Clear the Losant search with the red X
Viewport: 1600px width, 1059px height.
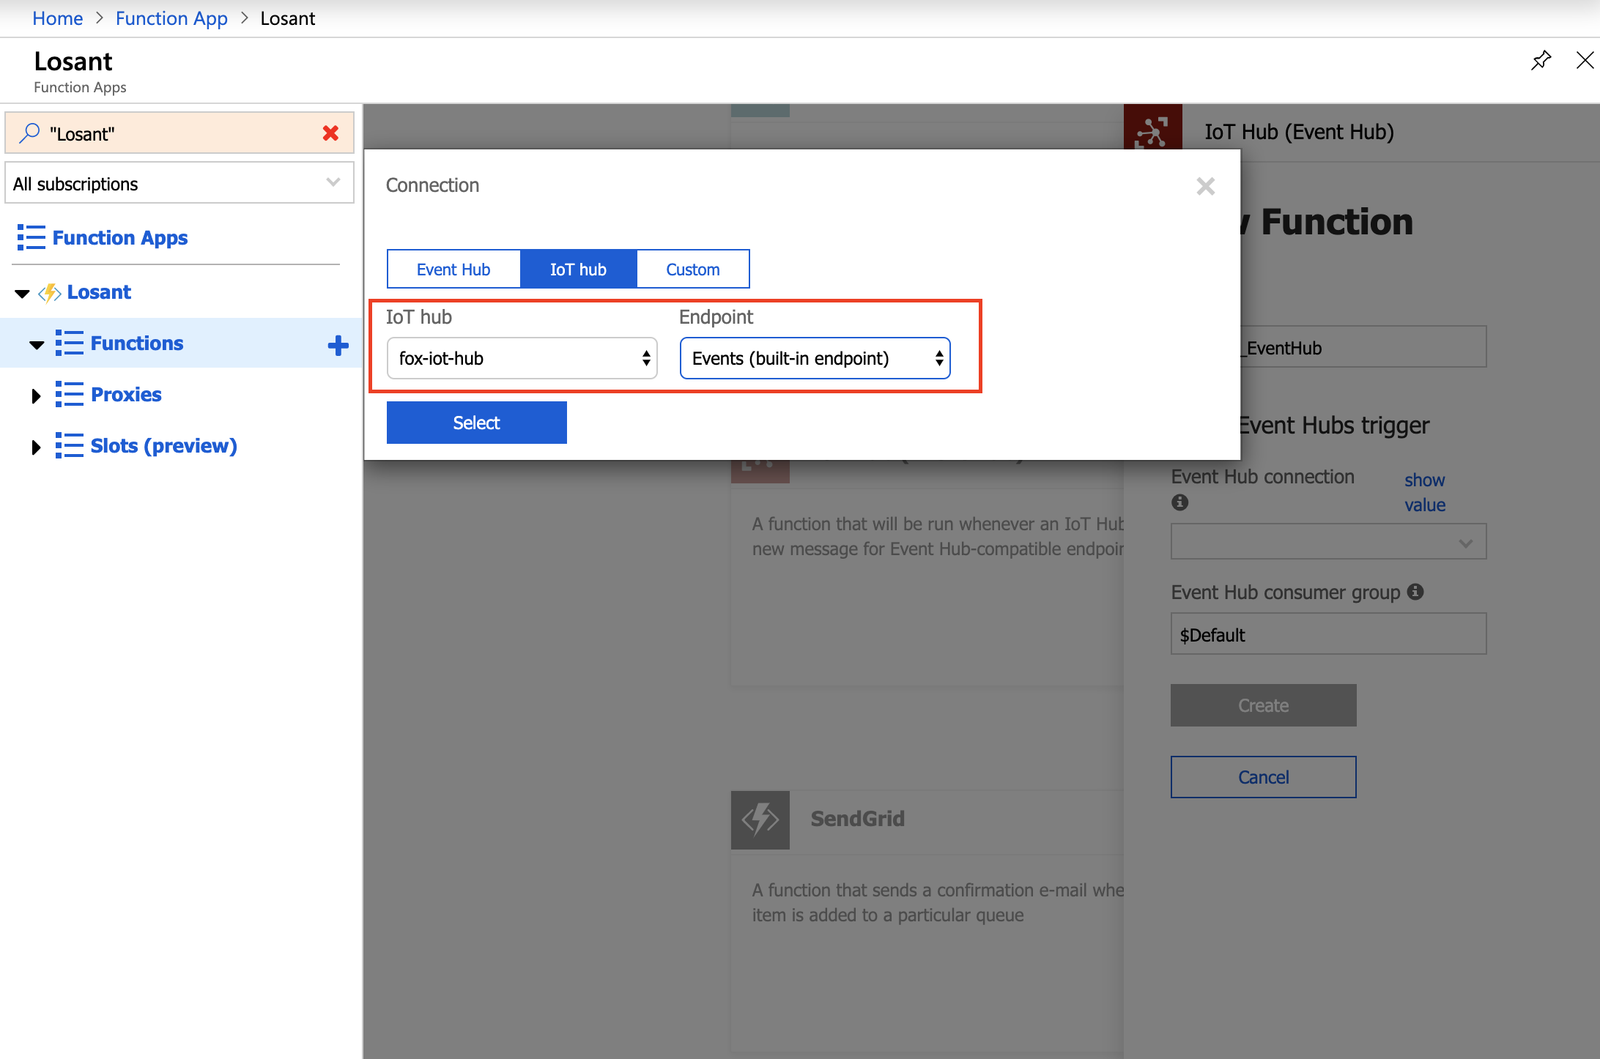[x=331, y=132]
